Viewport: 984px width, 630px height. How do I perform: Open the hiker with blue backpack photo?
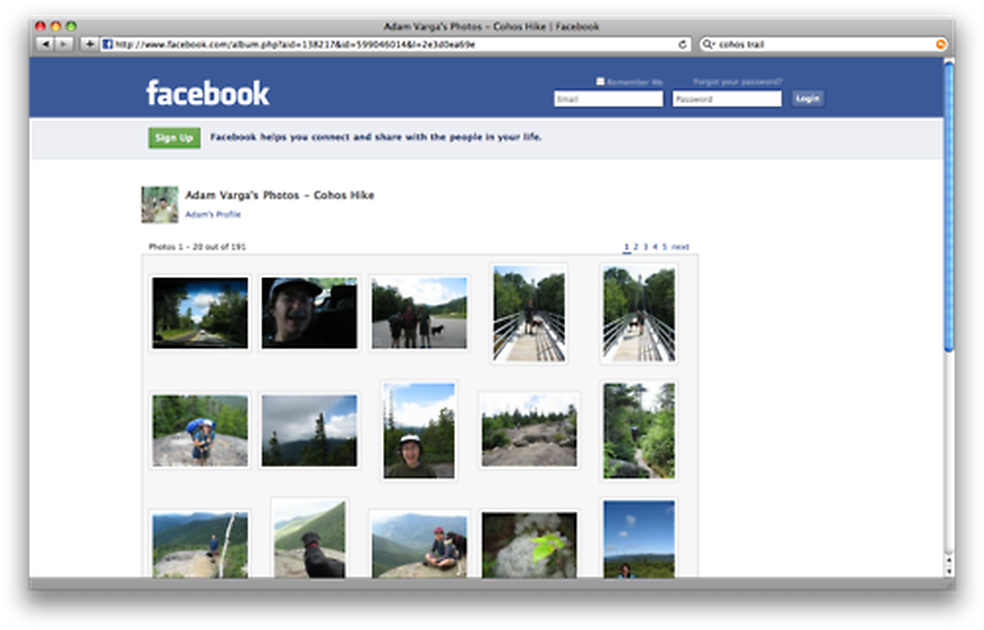pyautogui.click(x=200, y=430)
